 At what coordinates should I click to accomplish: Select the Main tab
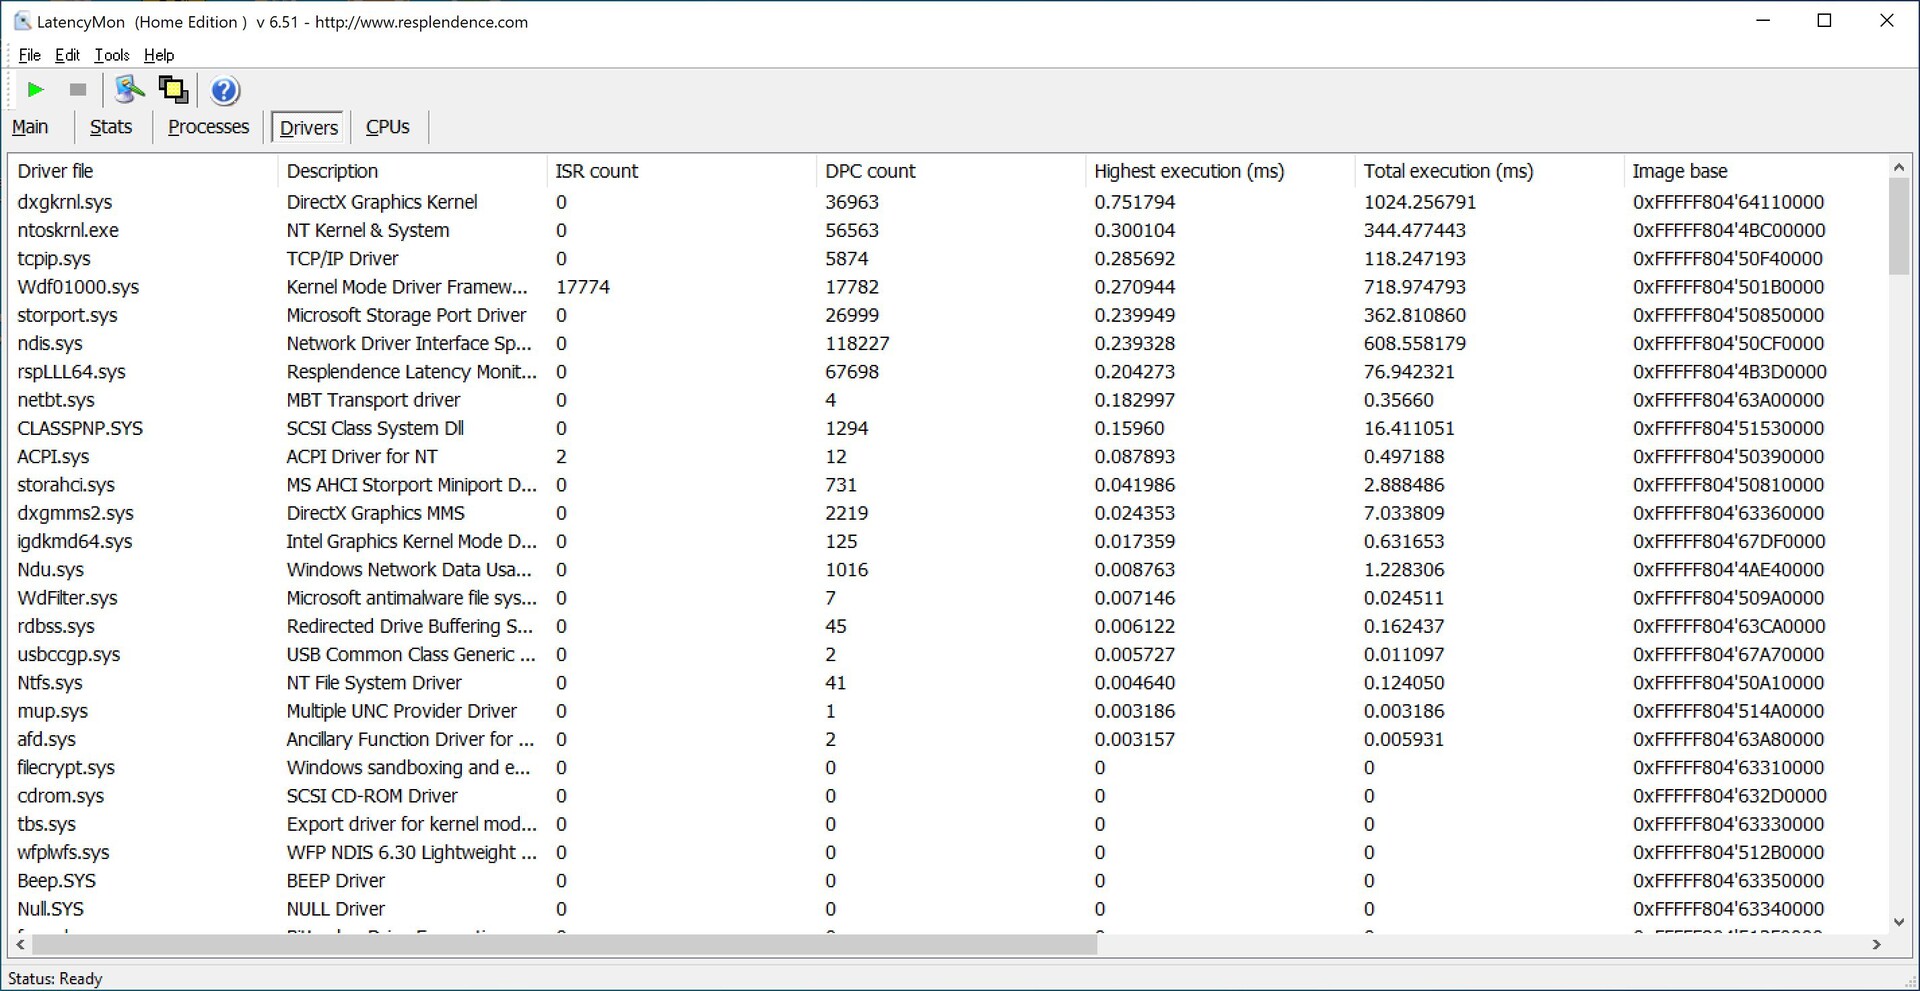point(30,127)
